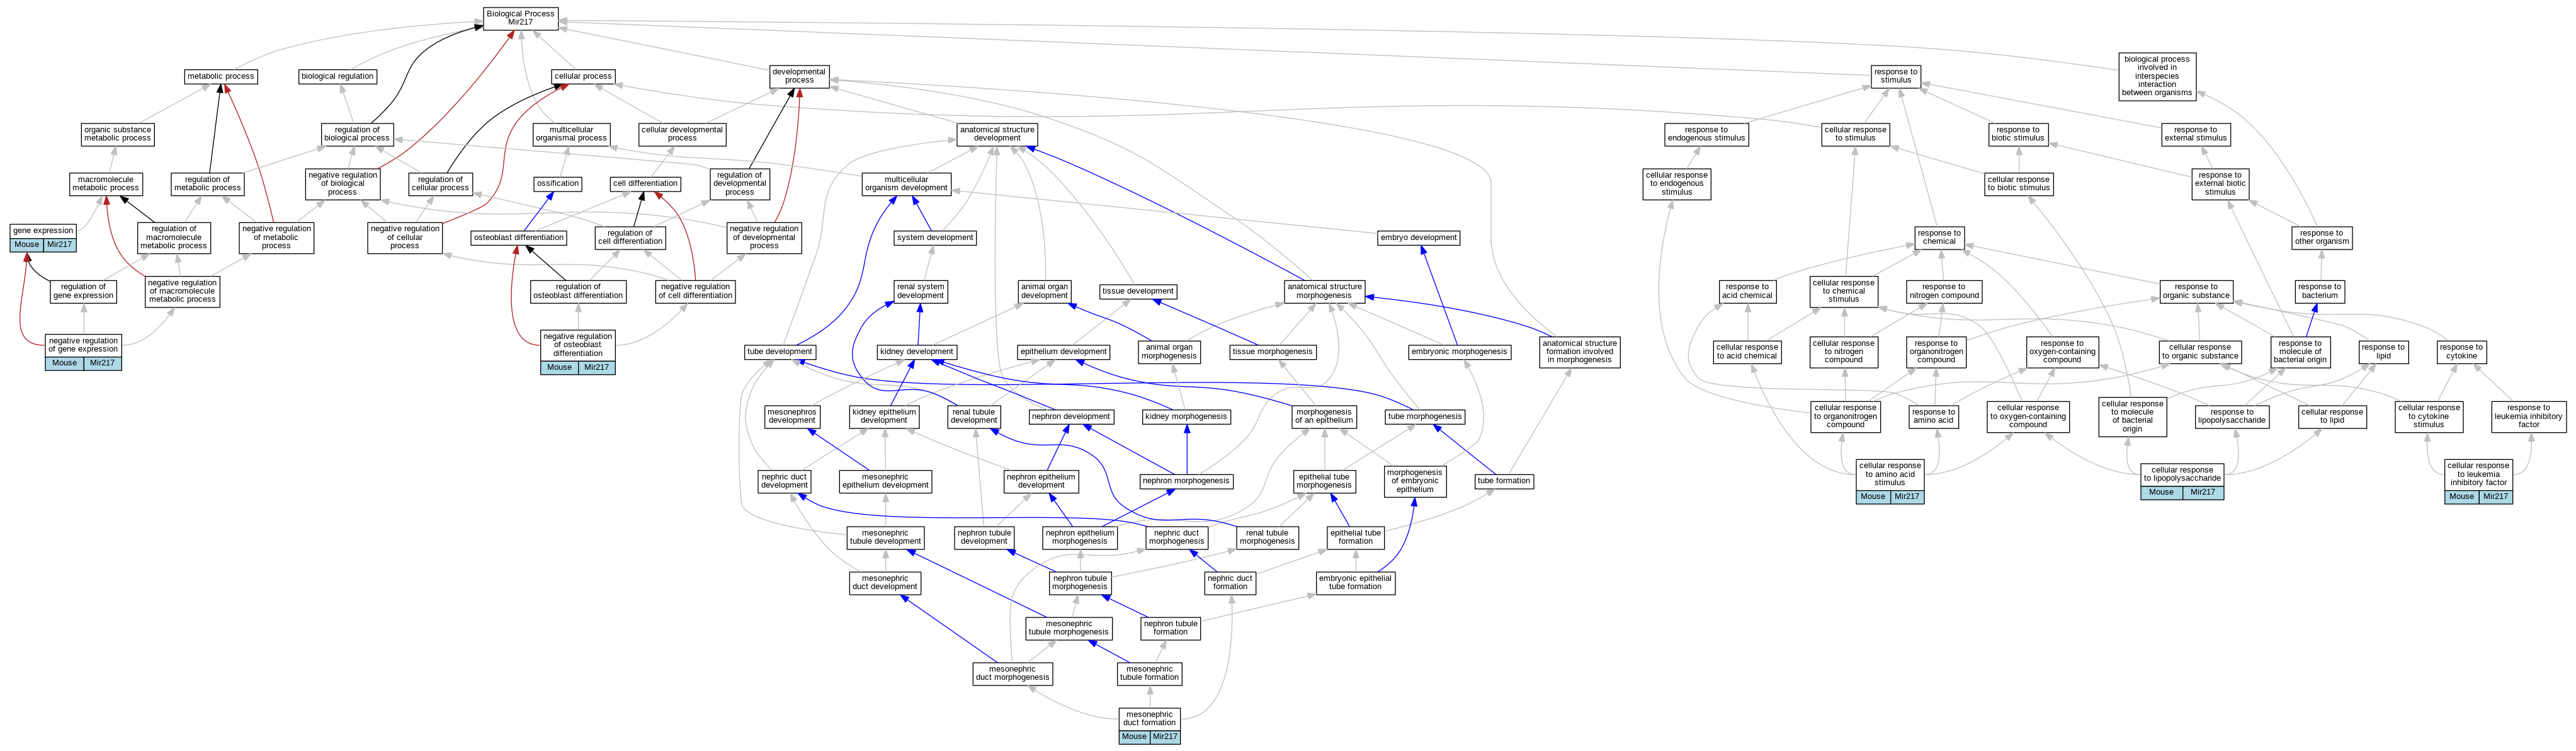The height and width of the screenshot is (751, 2576).
Task: Select 'response to lipopolysaccharide' node
Action: pos(2231,417)
